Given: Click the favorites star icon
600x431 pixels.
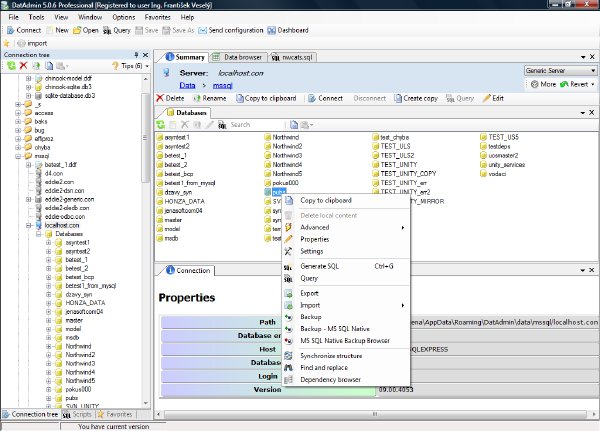Looking at the screenshot, I should coord(7,43).
